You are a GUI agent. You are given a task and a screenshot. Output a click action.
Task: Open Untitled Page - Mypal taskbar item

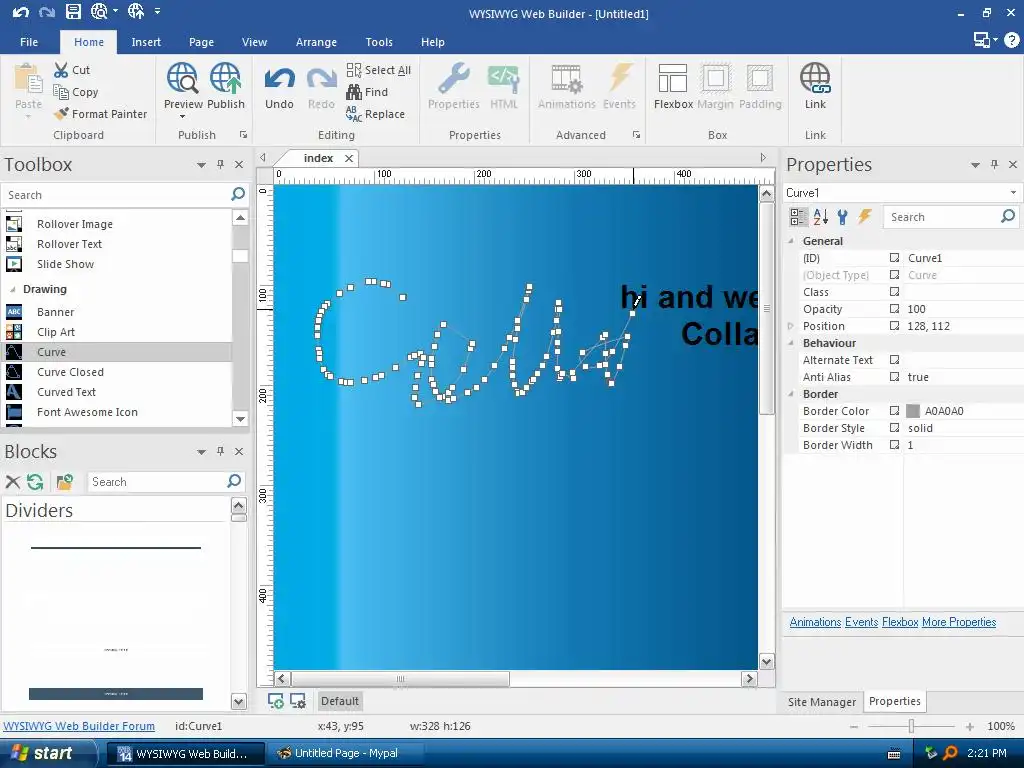(x=345, y=753)
